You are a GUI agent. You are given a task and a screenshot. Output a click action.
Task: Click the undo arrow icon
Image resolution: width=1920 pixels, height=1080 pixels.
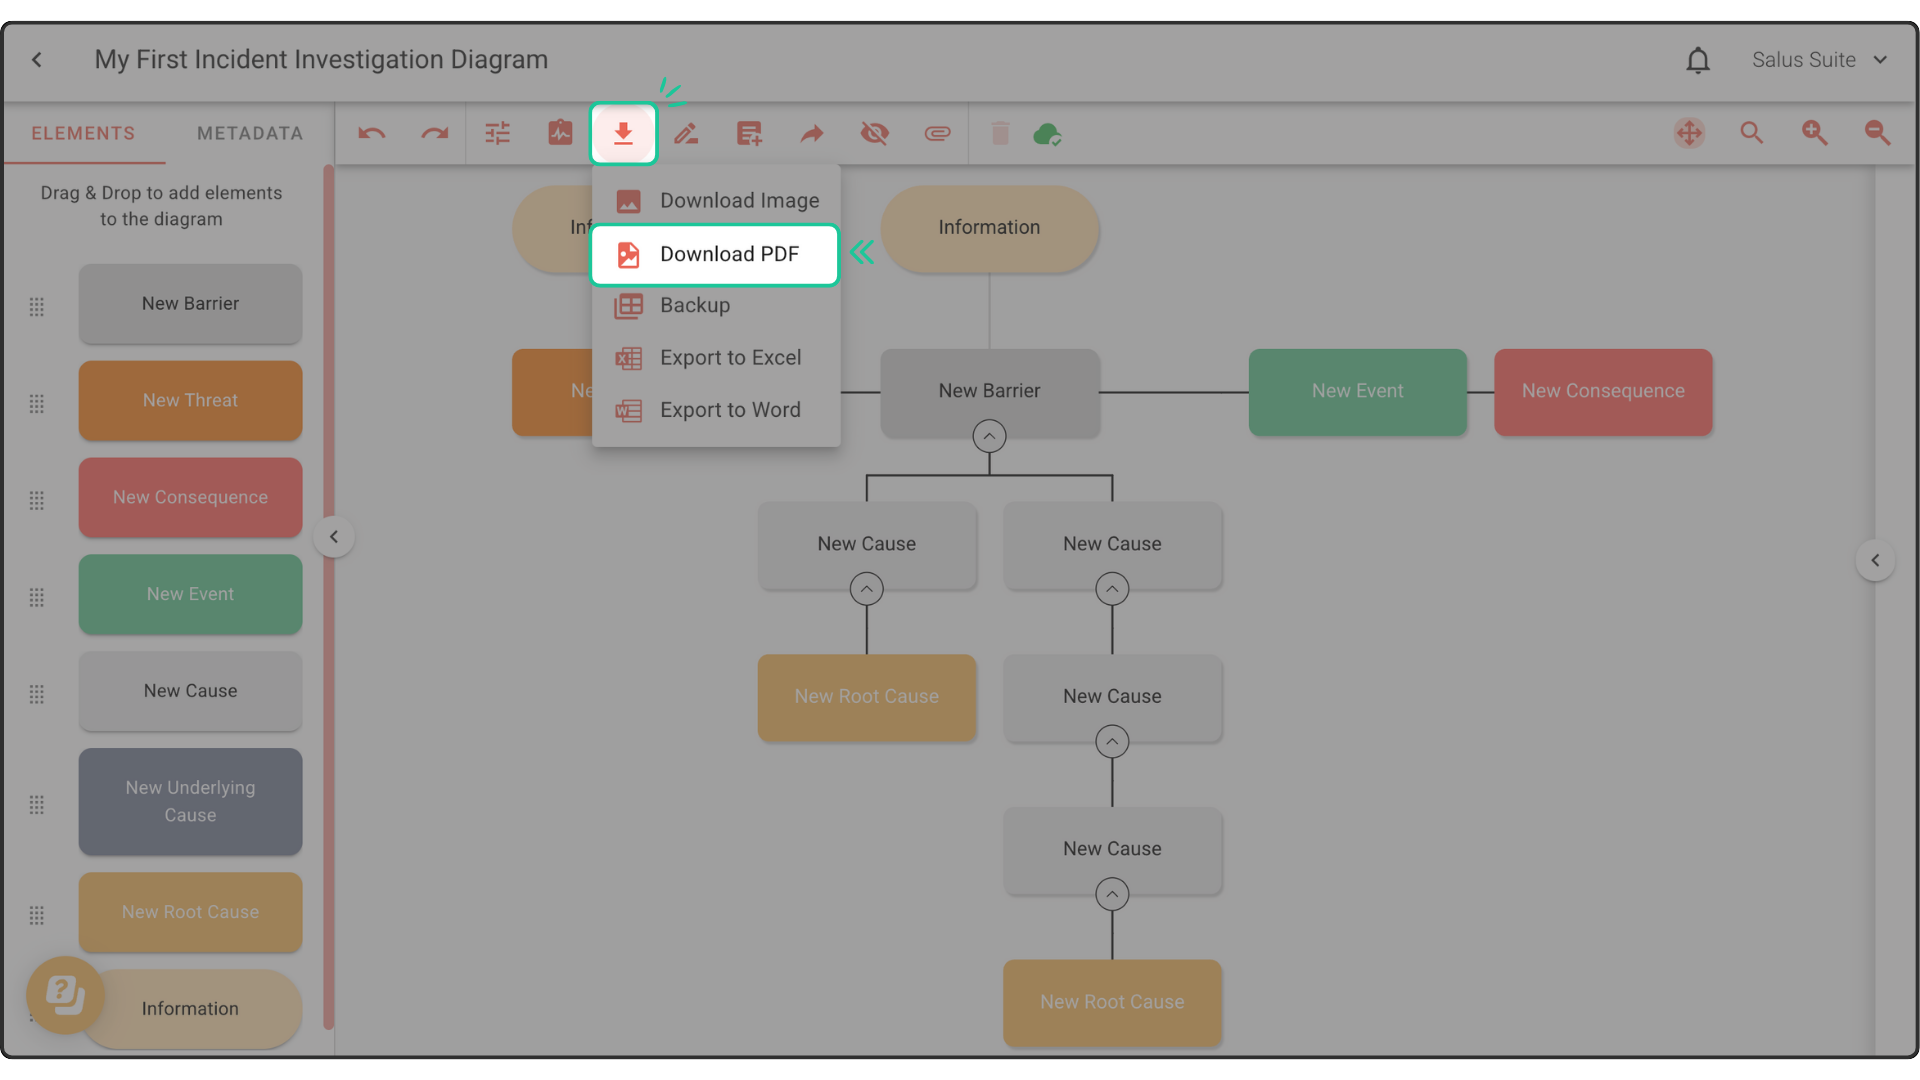point(372,133)
